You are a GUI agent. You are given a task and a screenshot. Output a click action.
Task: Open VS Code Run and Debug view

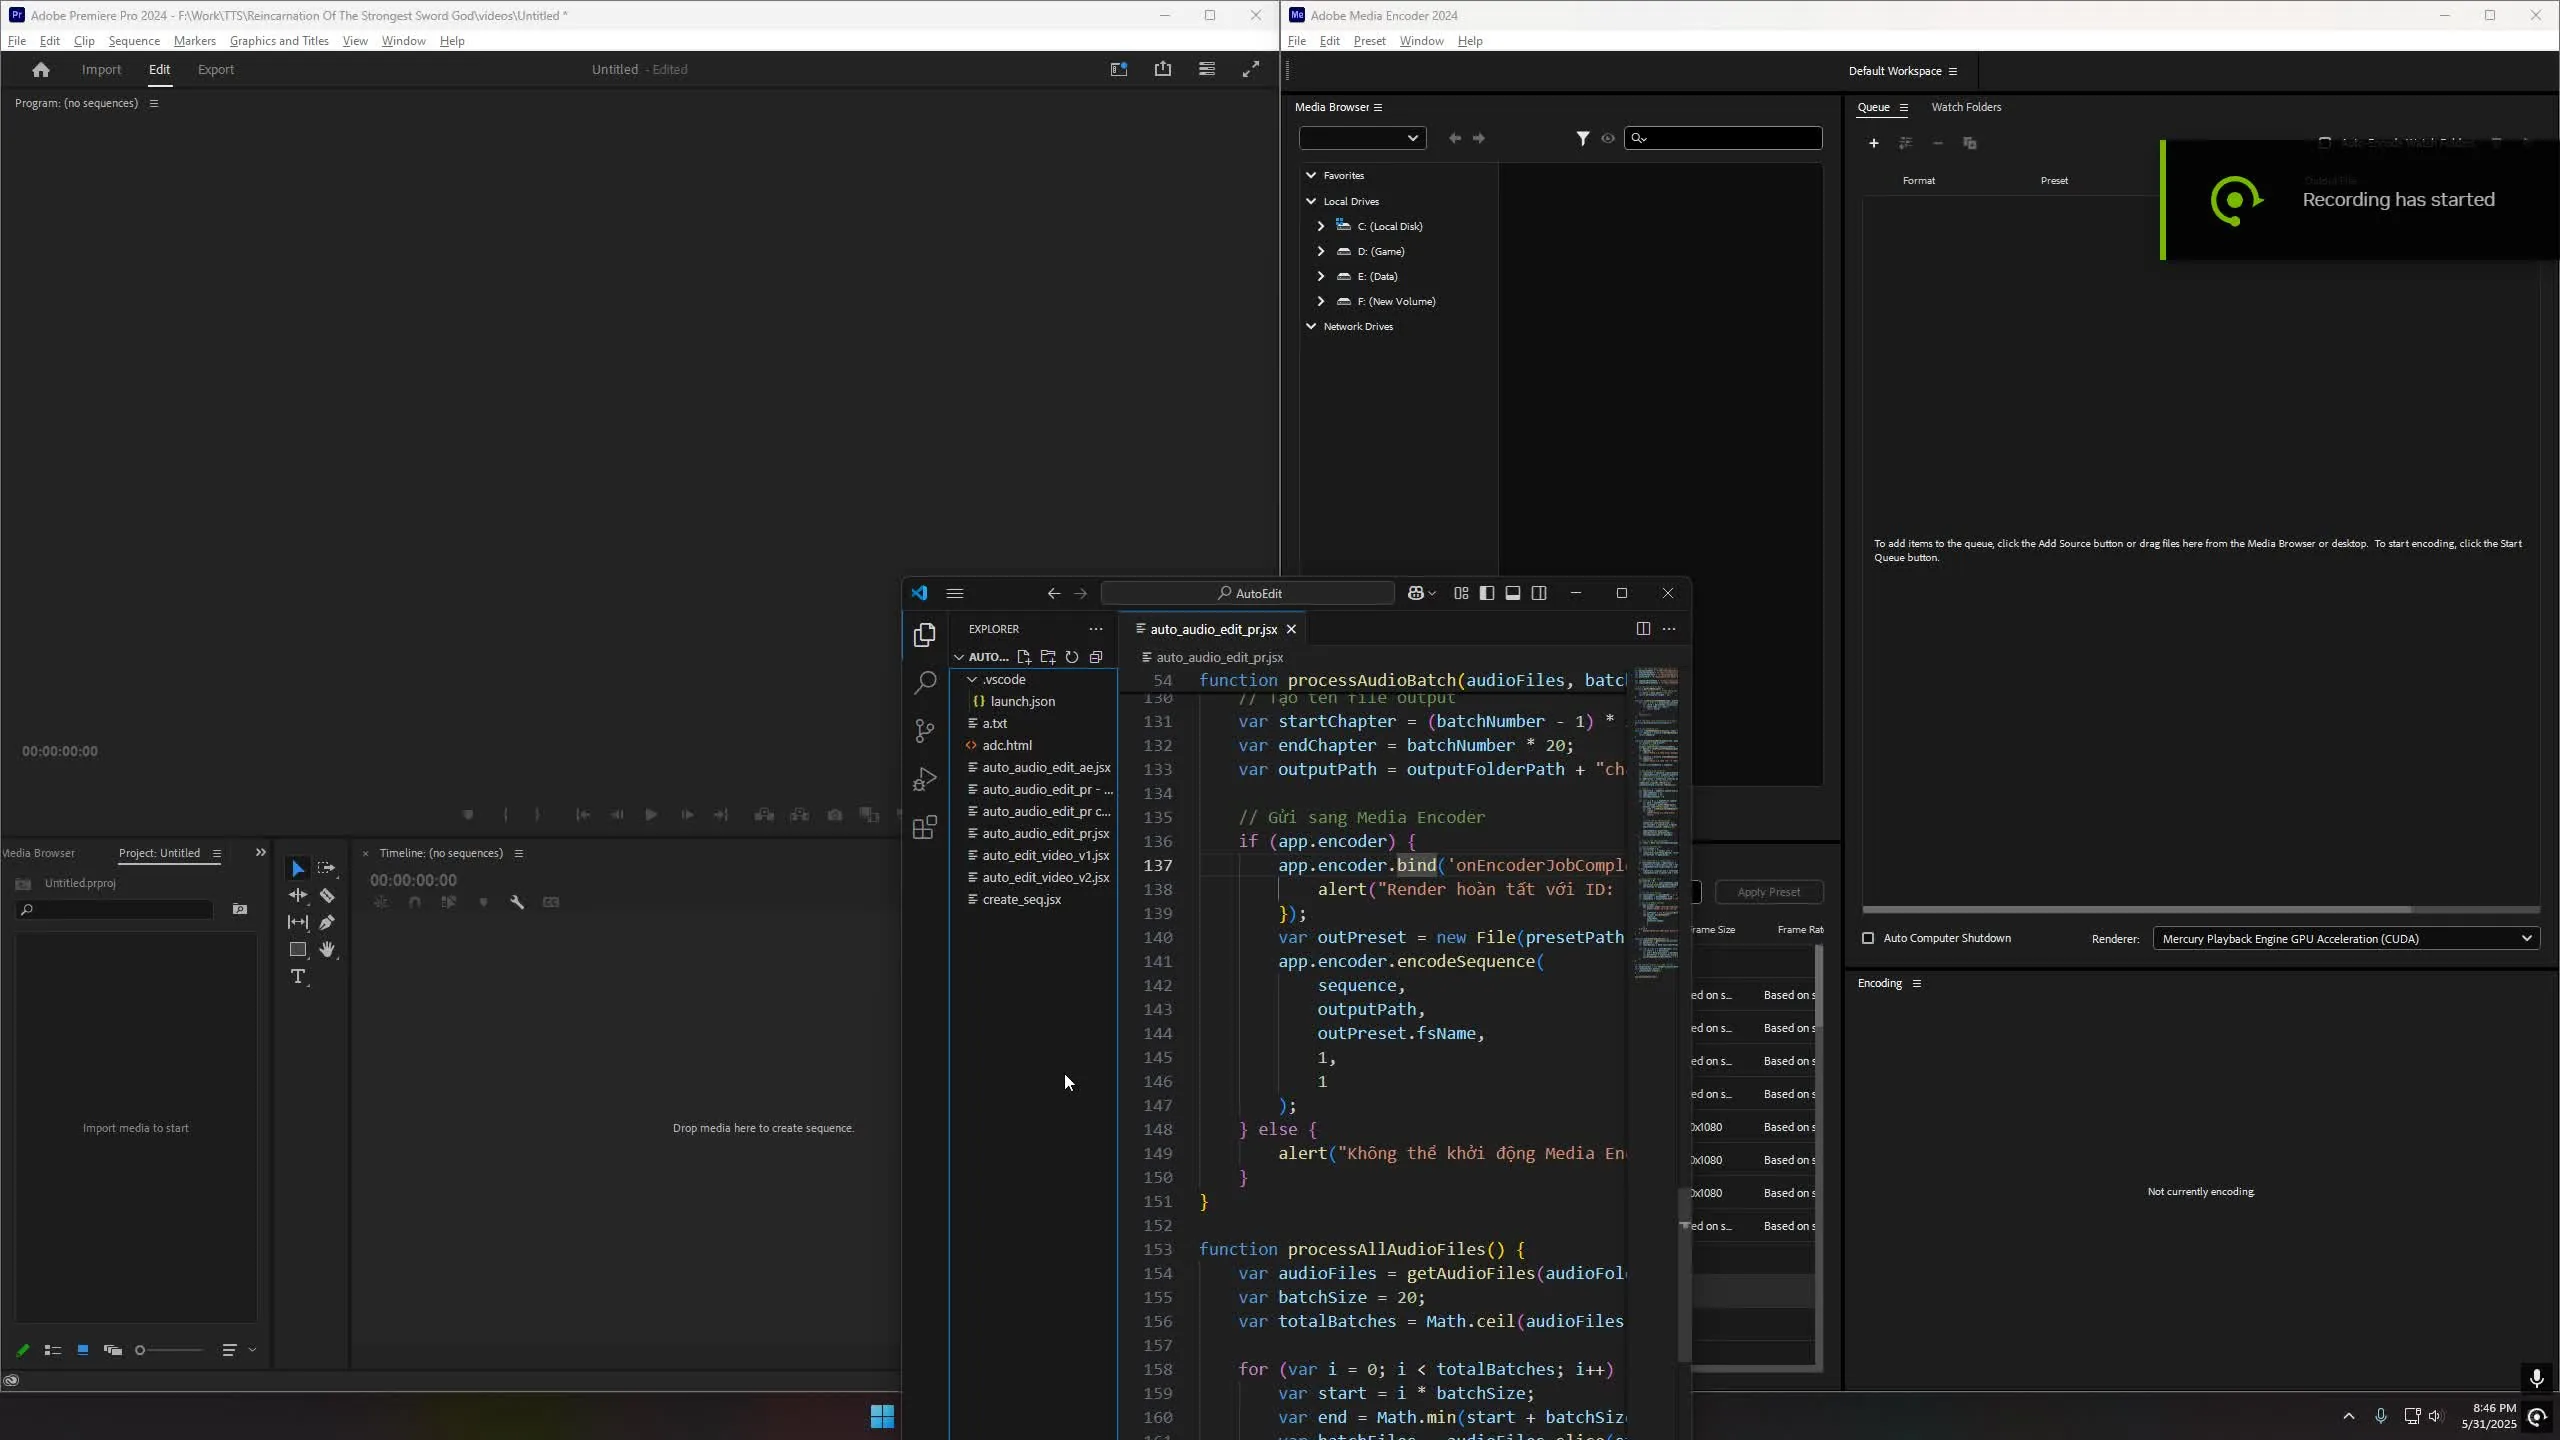[x=925, y=779]
